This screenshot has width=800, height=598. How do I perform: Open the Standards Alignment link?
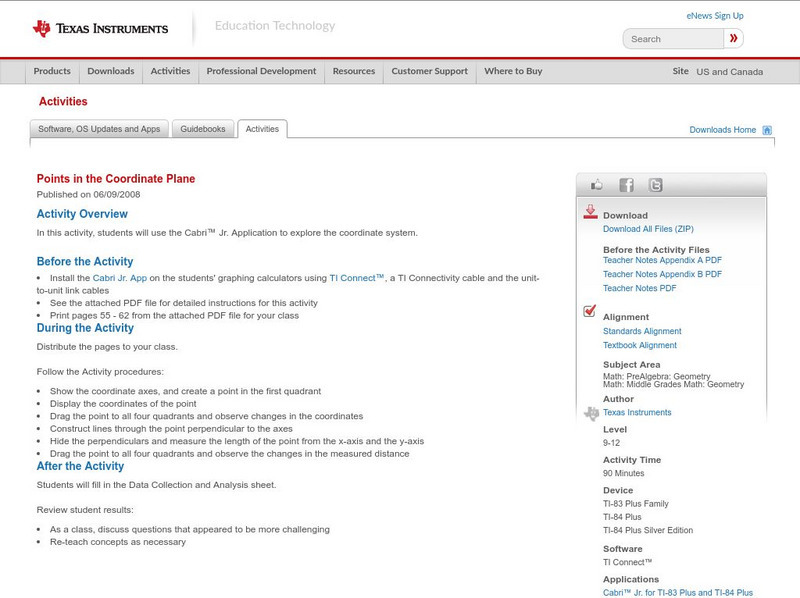[x=642, y=331]
